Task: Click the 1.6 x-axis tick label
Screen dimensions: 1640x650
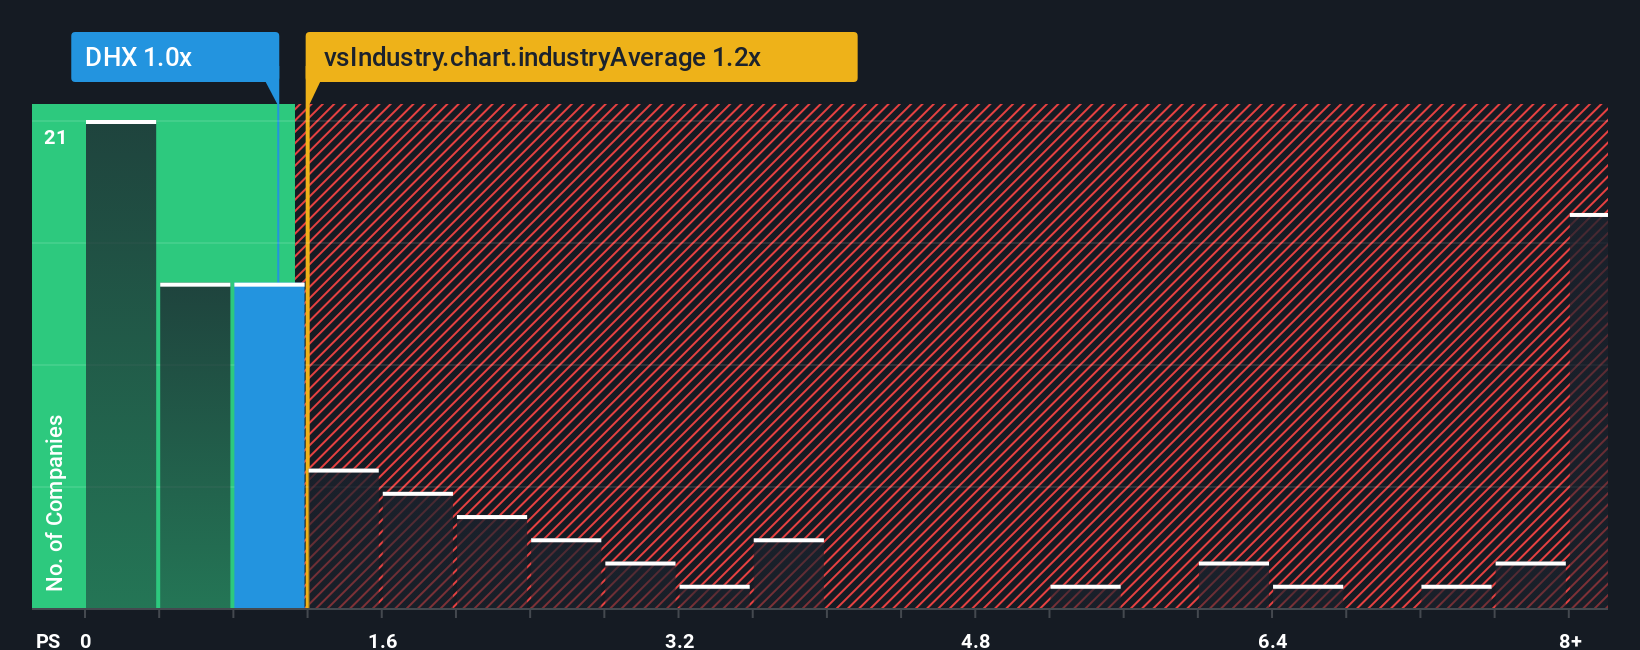Action: 383,640
